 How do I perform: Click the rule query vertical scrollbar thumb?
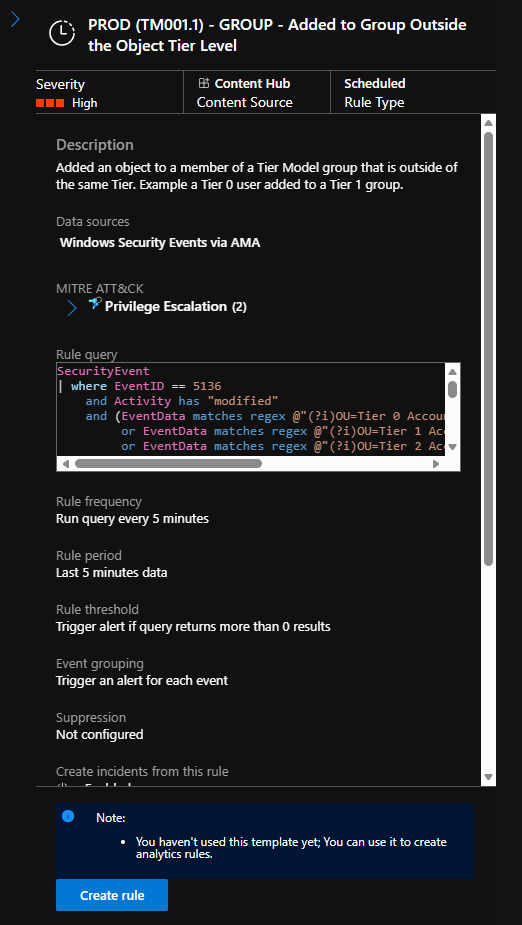click(452, 389)
